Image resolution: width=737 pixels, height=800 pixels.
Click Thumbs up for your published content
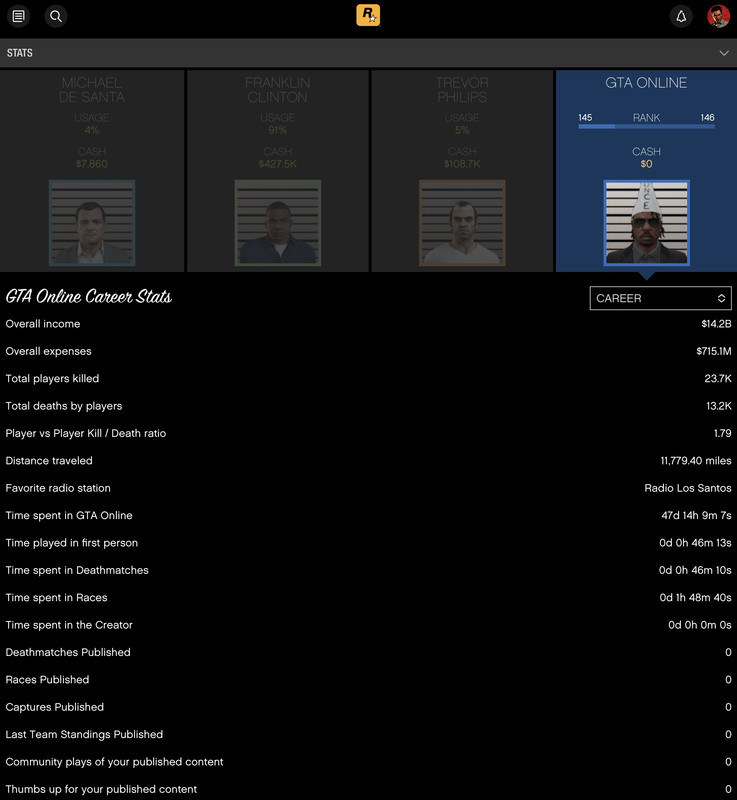101,789
